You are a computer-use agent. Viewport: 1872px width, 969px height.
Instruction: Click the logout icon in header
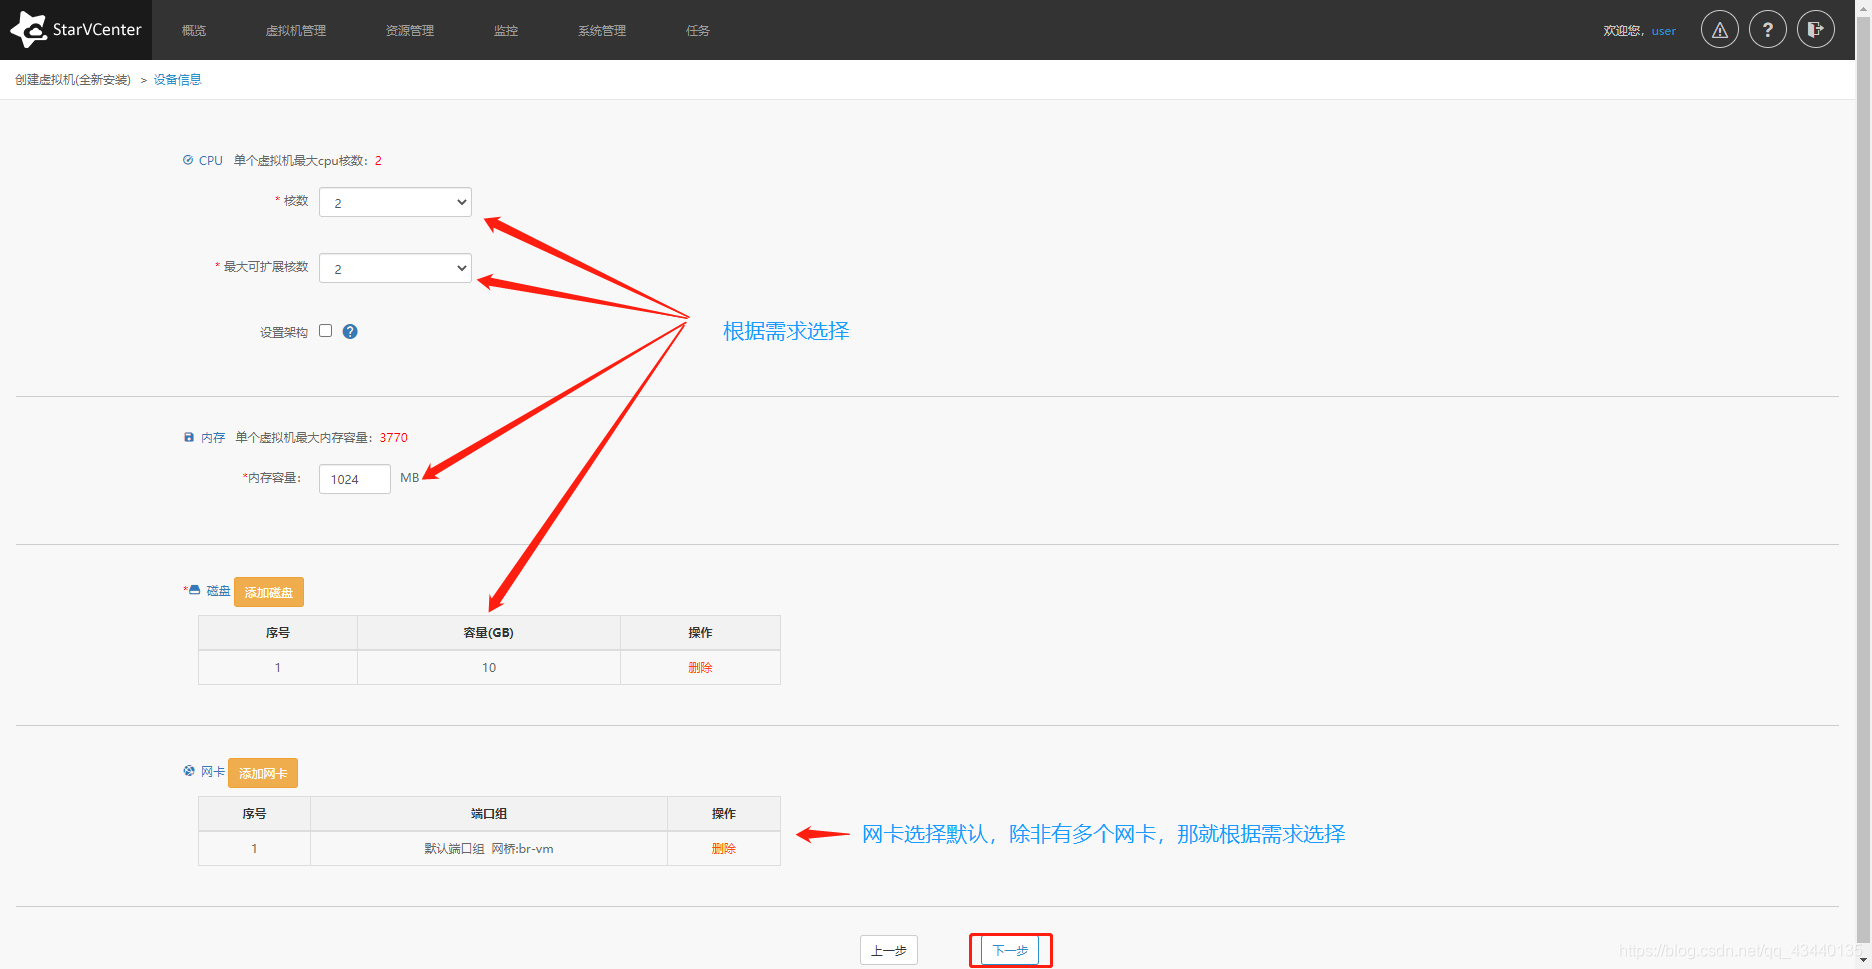click(x=1815, y=30)
